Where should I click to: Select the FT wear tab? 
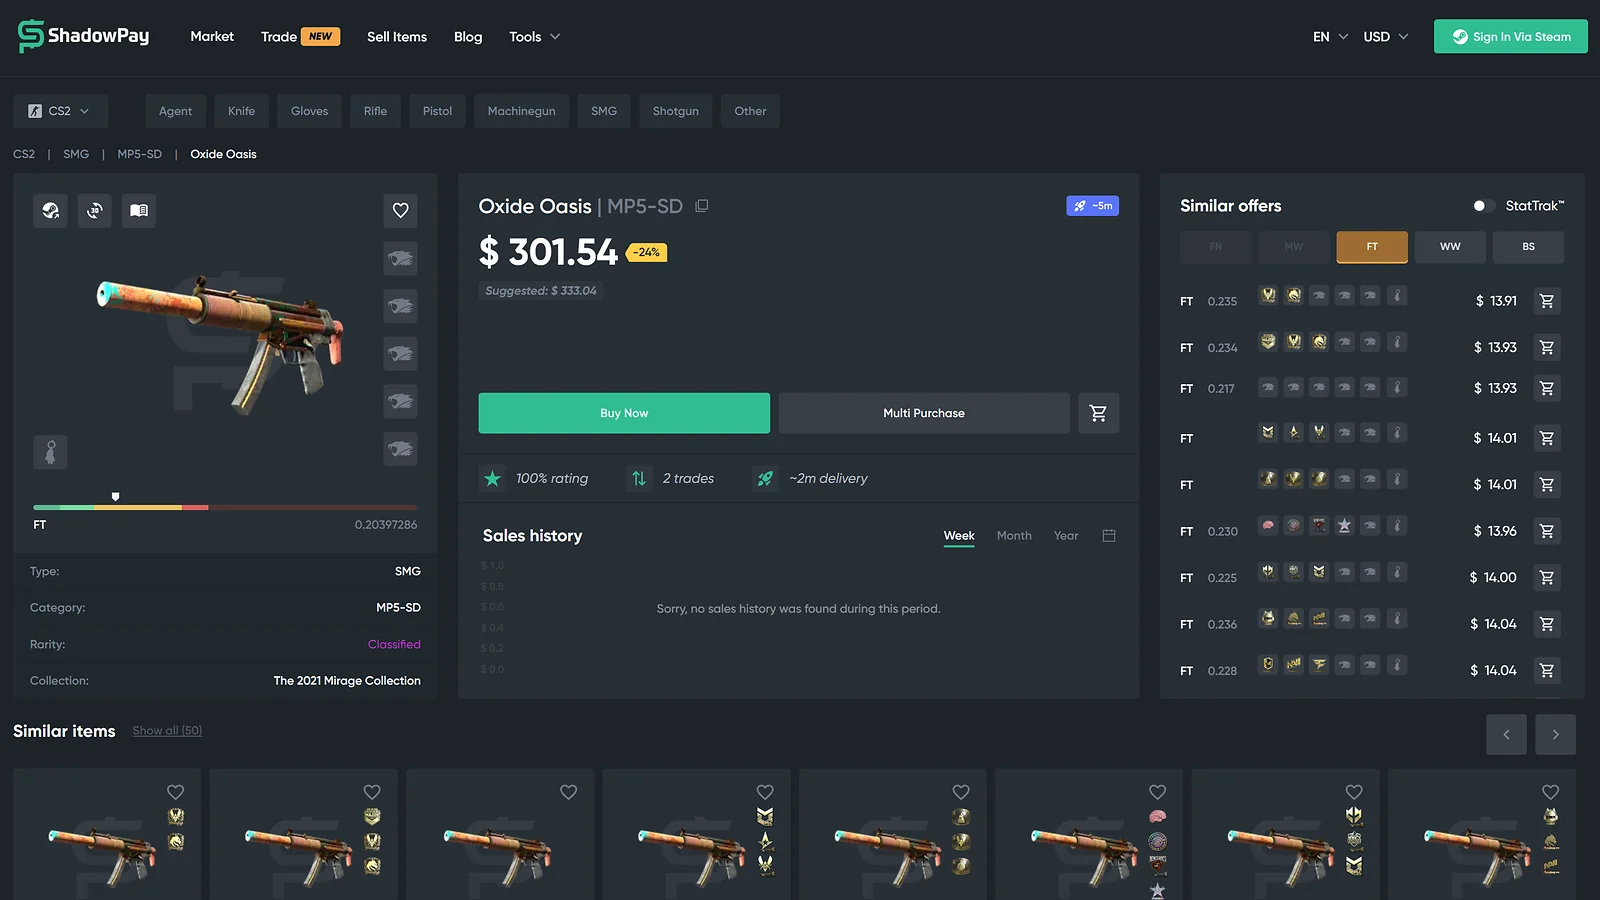coord(1372,247)
